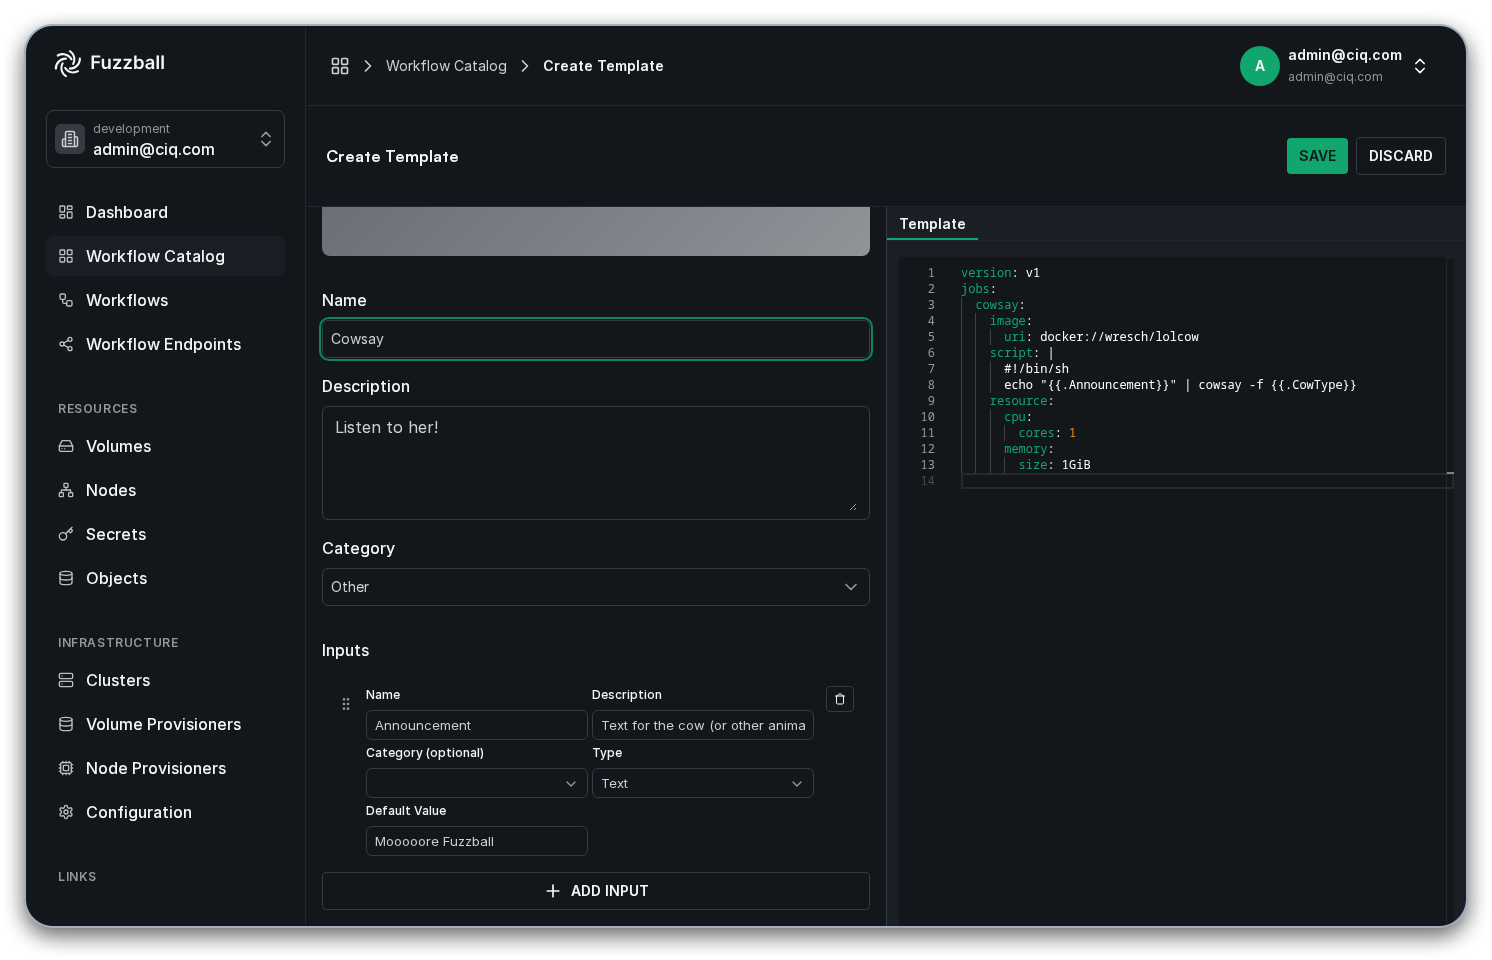Click the Objects database icon
This screenshot has width=1492, height=960.
[66, 578]
